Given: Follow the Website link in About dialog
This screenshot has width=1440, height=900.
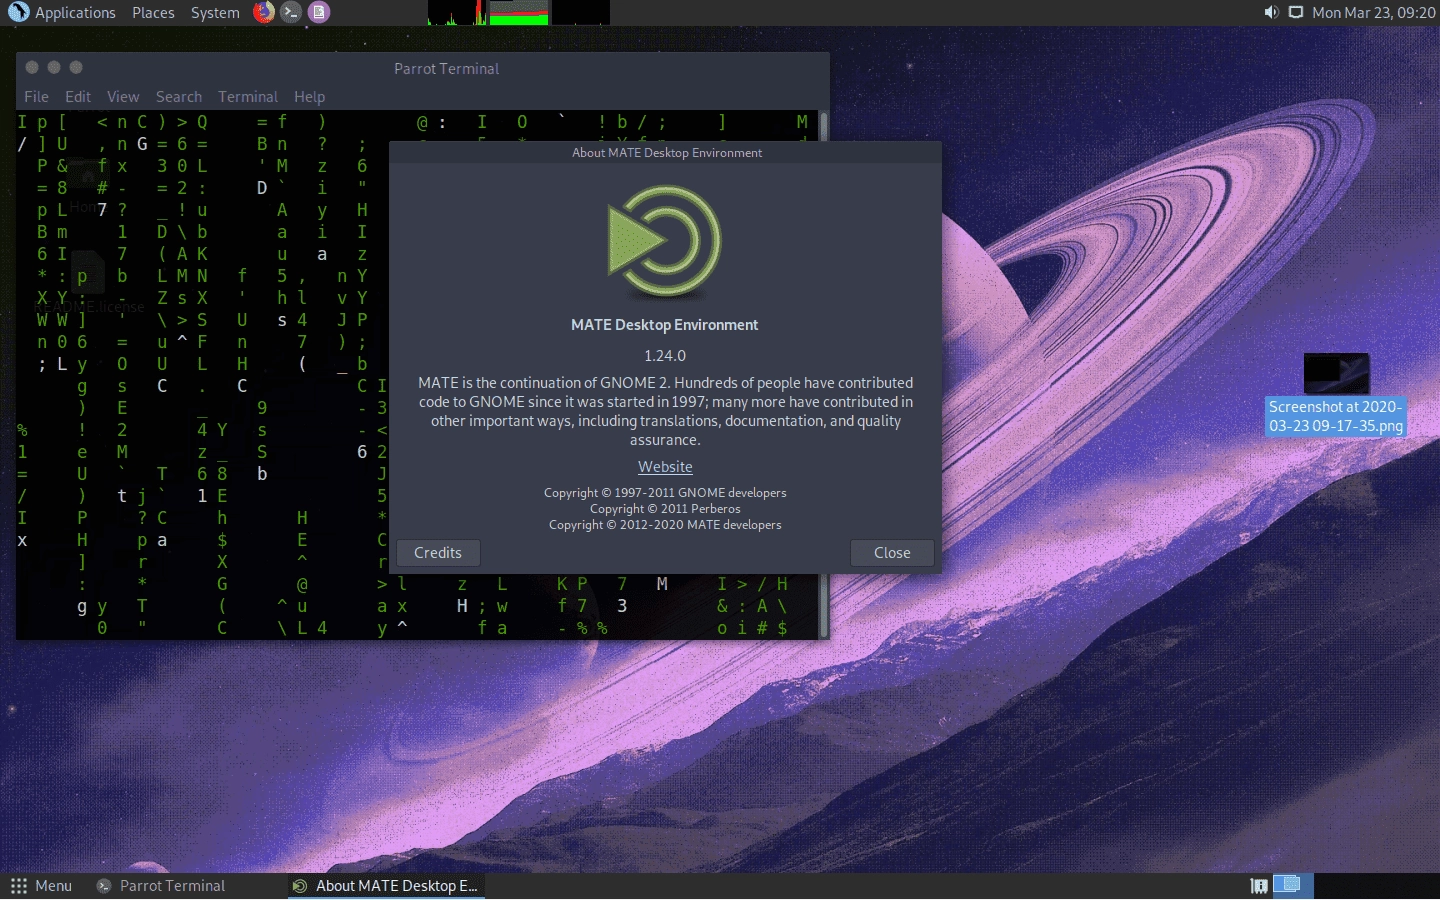Looking at the screenshot, I should (x=665, y=467).
